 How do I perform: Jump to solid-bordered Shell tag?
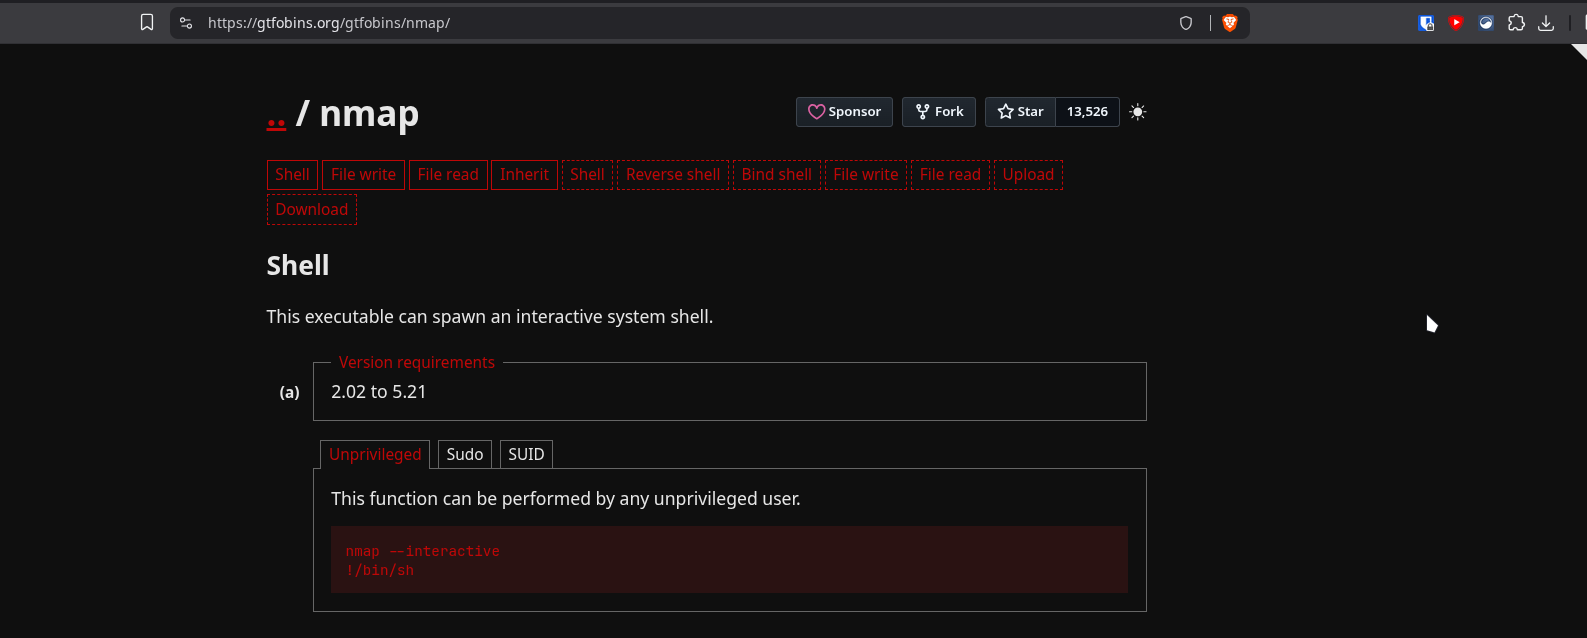[292, 175]
